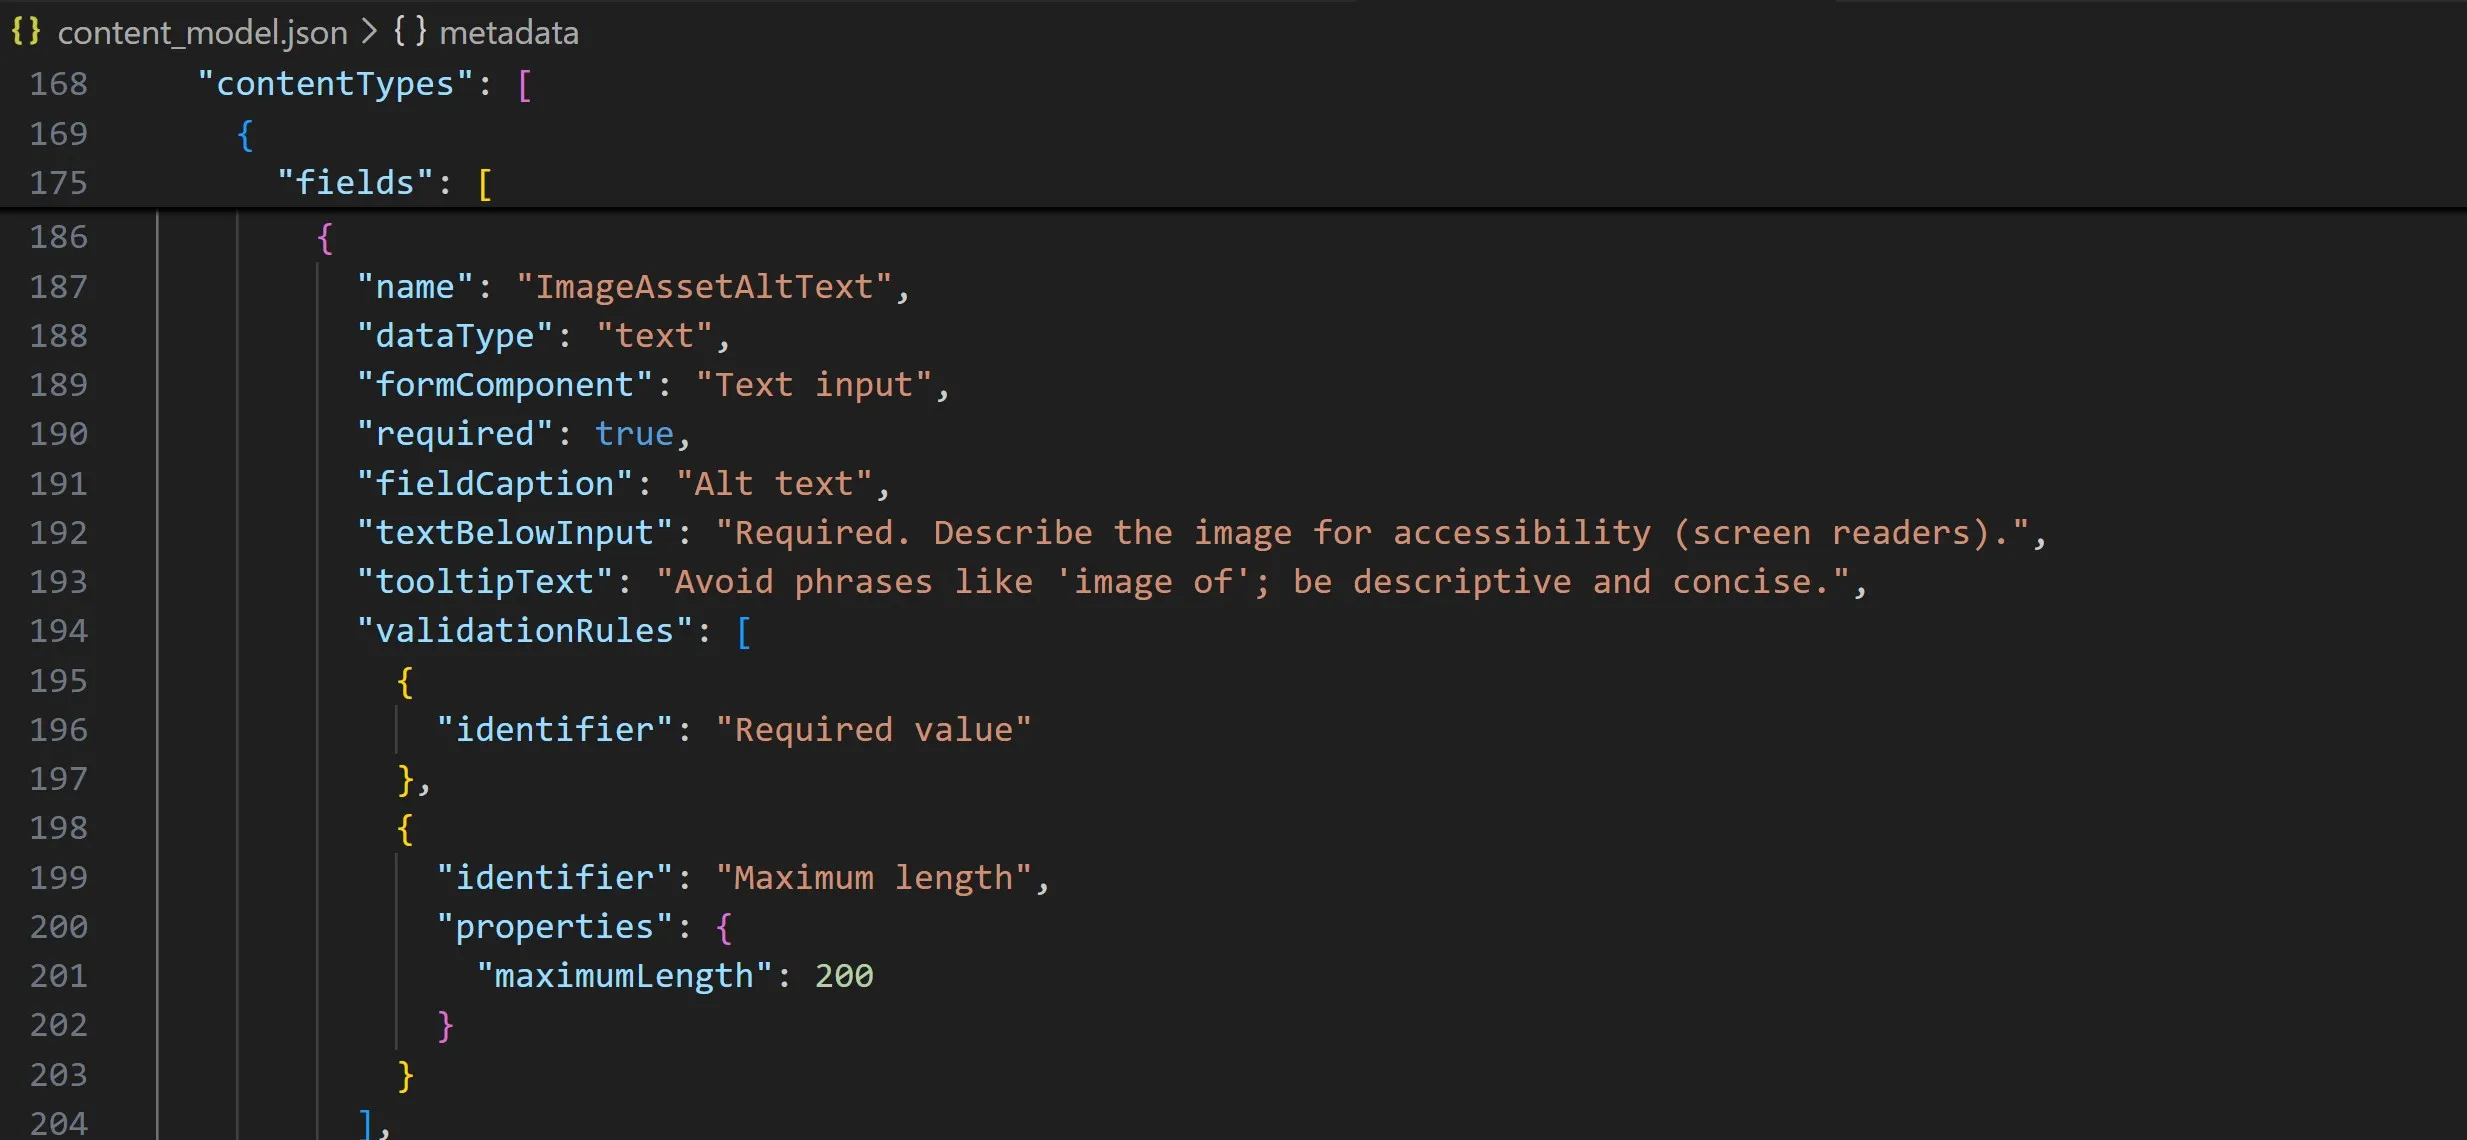This screenshot has height=1140, width=2467.
Task: Place cursor on "ImageAssetAltText" value
Action: tap(703, 287)
